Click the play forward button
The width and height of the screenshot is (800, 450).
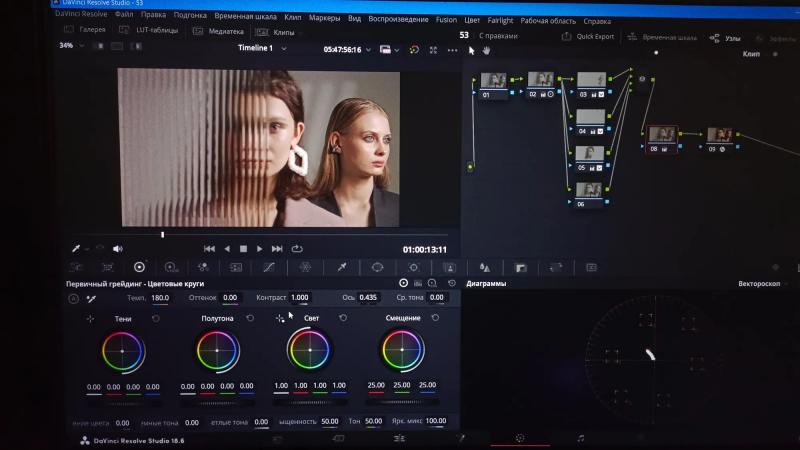[260, 248]
